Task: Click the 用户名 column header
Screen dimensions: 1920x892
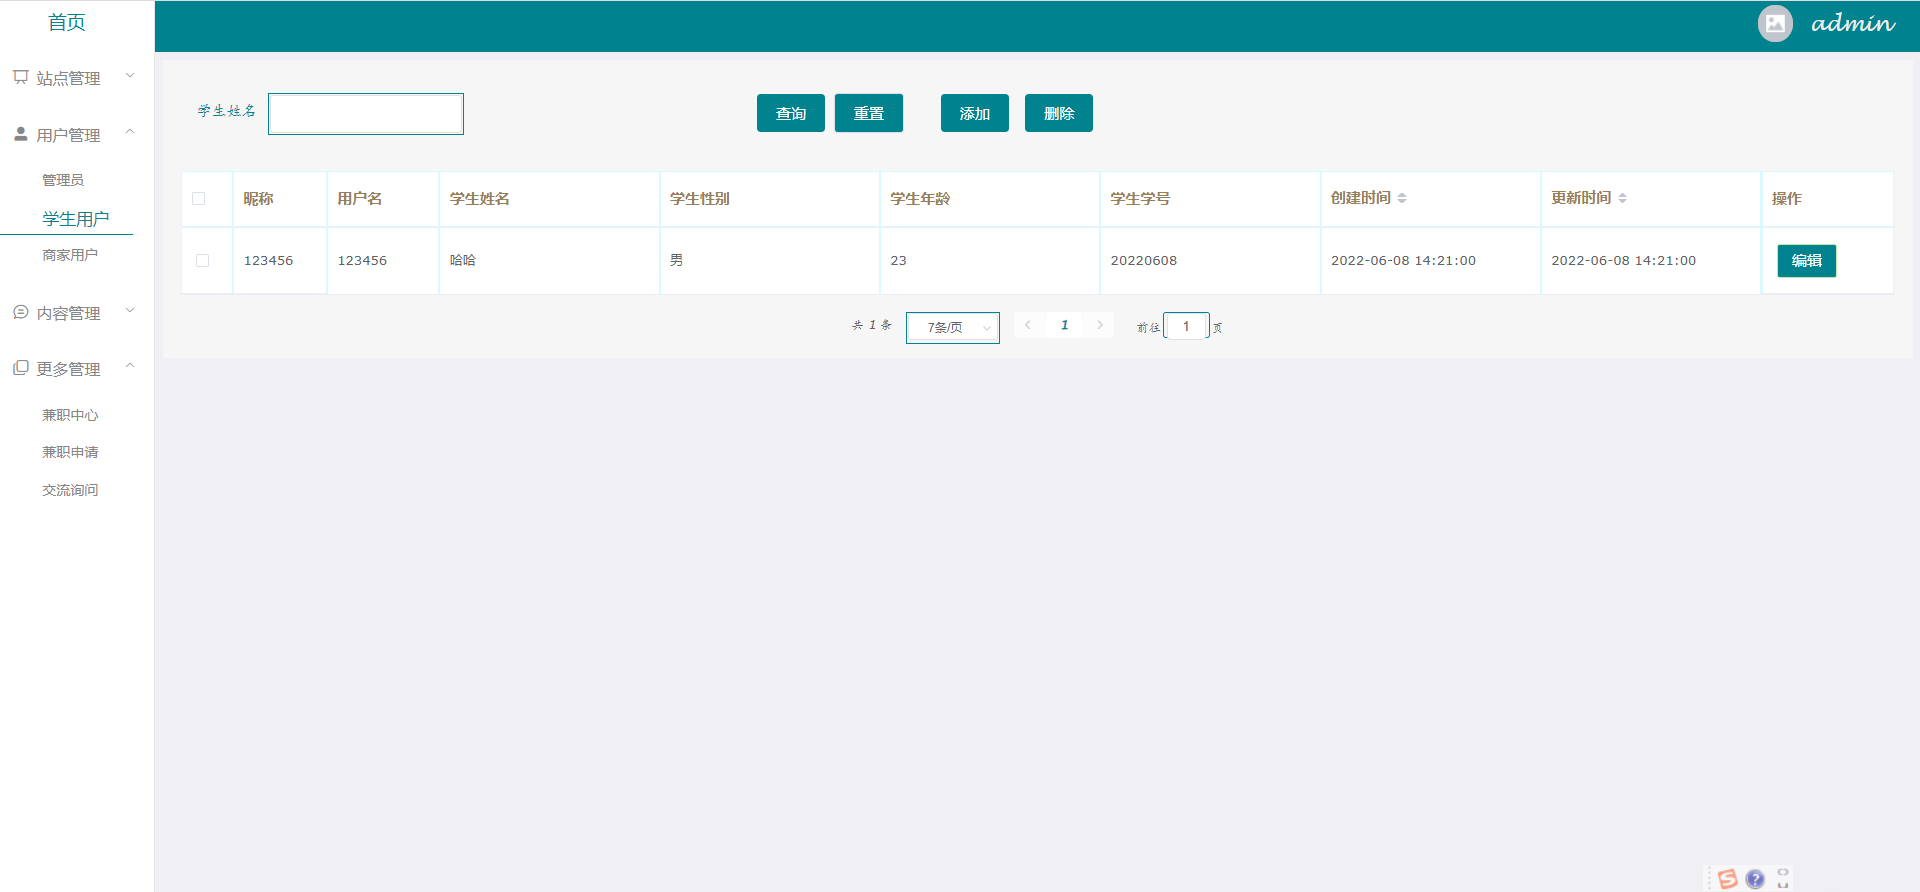Action: coord(360,199)
